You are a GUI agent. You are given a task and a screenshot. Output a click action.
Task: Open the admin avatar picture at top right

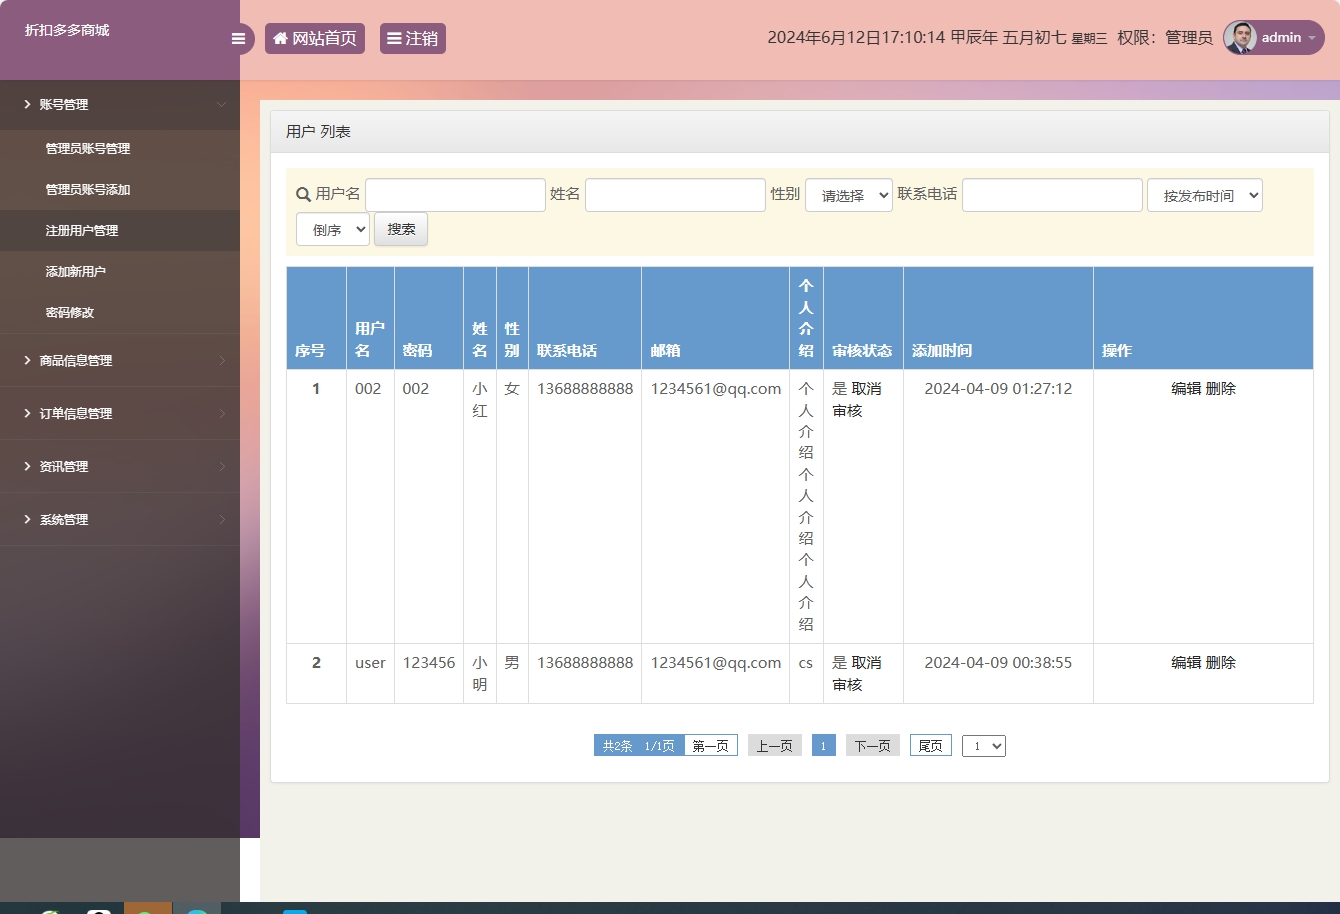pos(1239,37)
